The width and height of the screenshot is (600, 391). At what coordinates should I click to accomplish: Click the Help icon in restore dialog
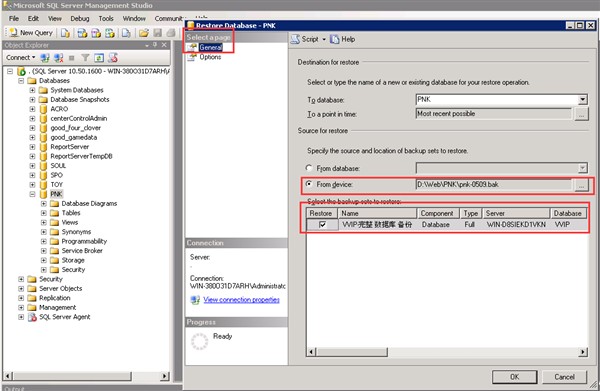[x=334, y=39]
